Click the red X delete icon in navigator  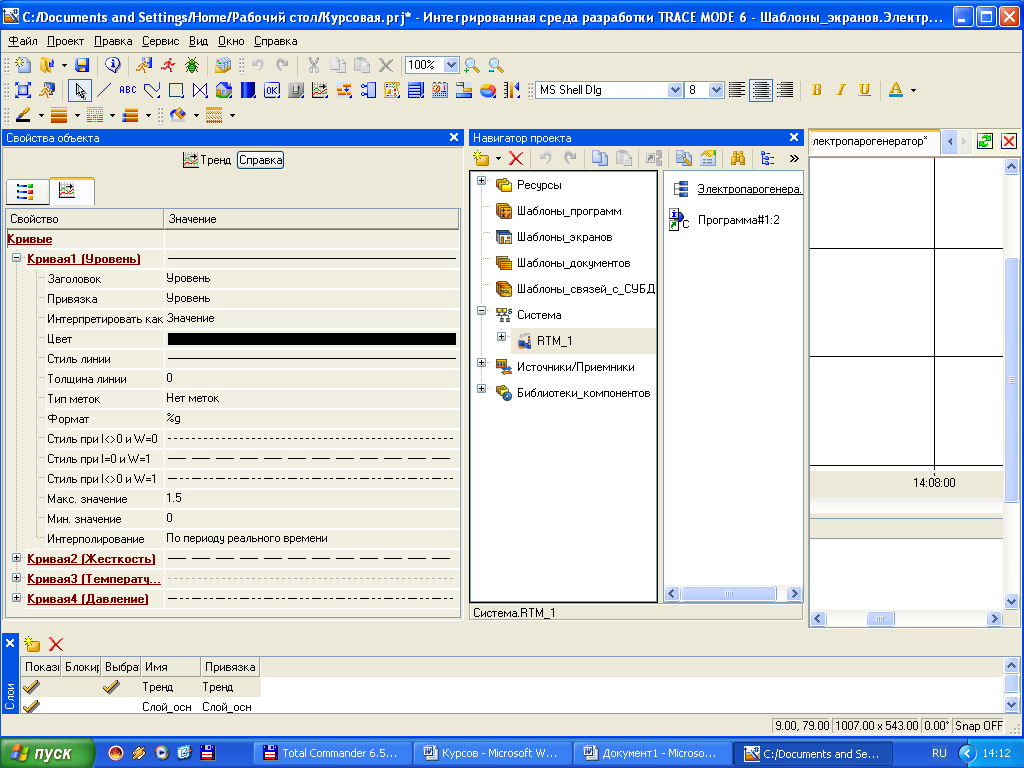click(x=516, y=158)
